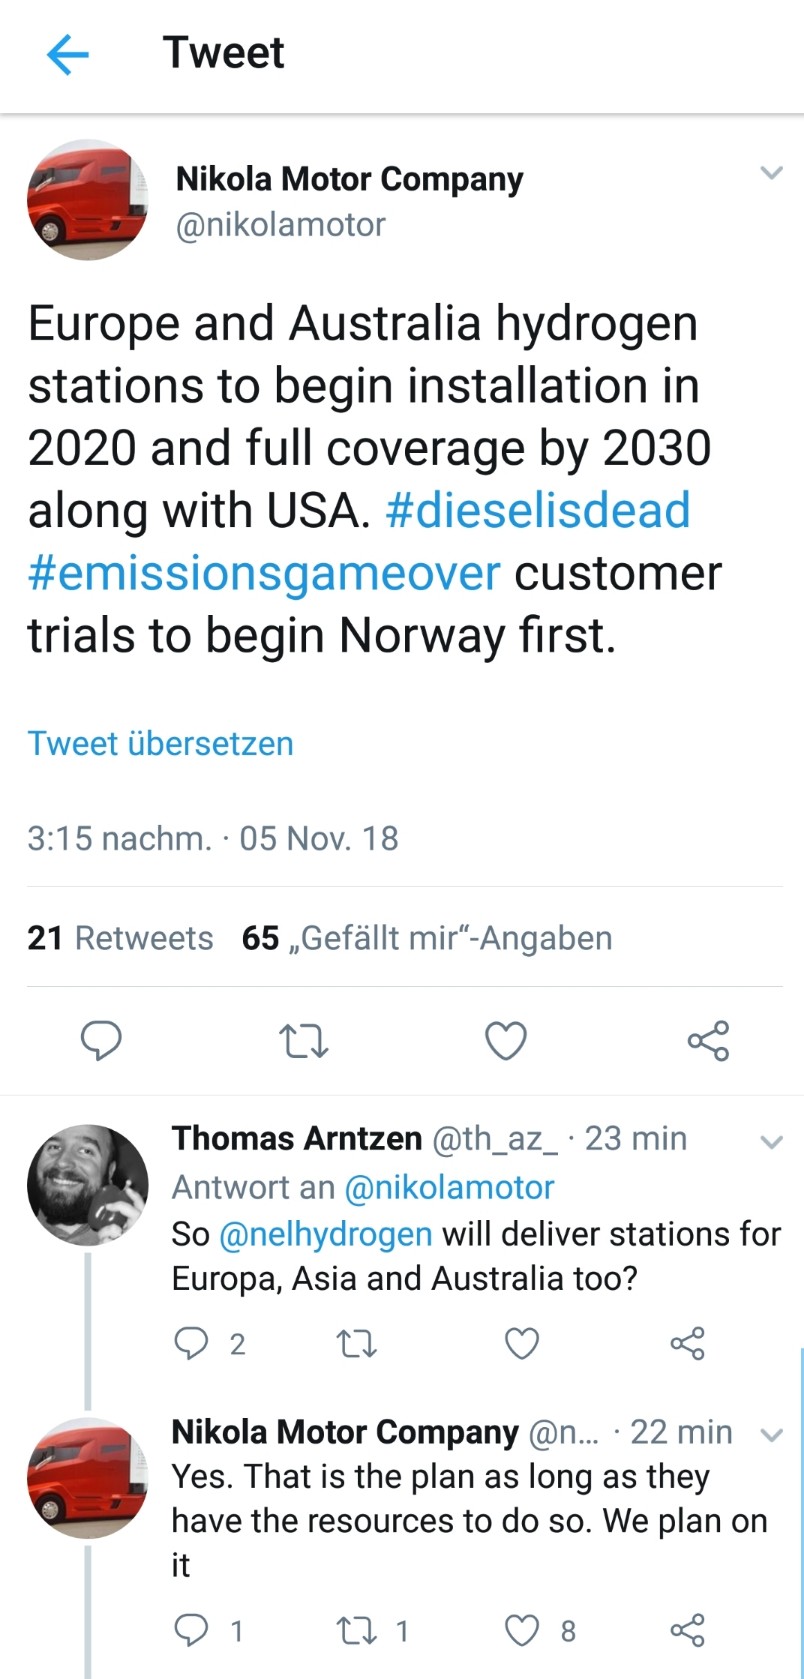This screenshot has height=1679, width=804.
Task: Like the main hydrogen stations tweet
Action: click(x=506, y=1041)
